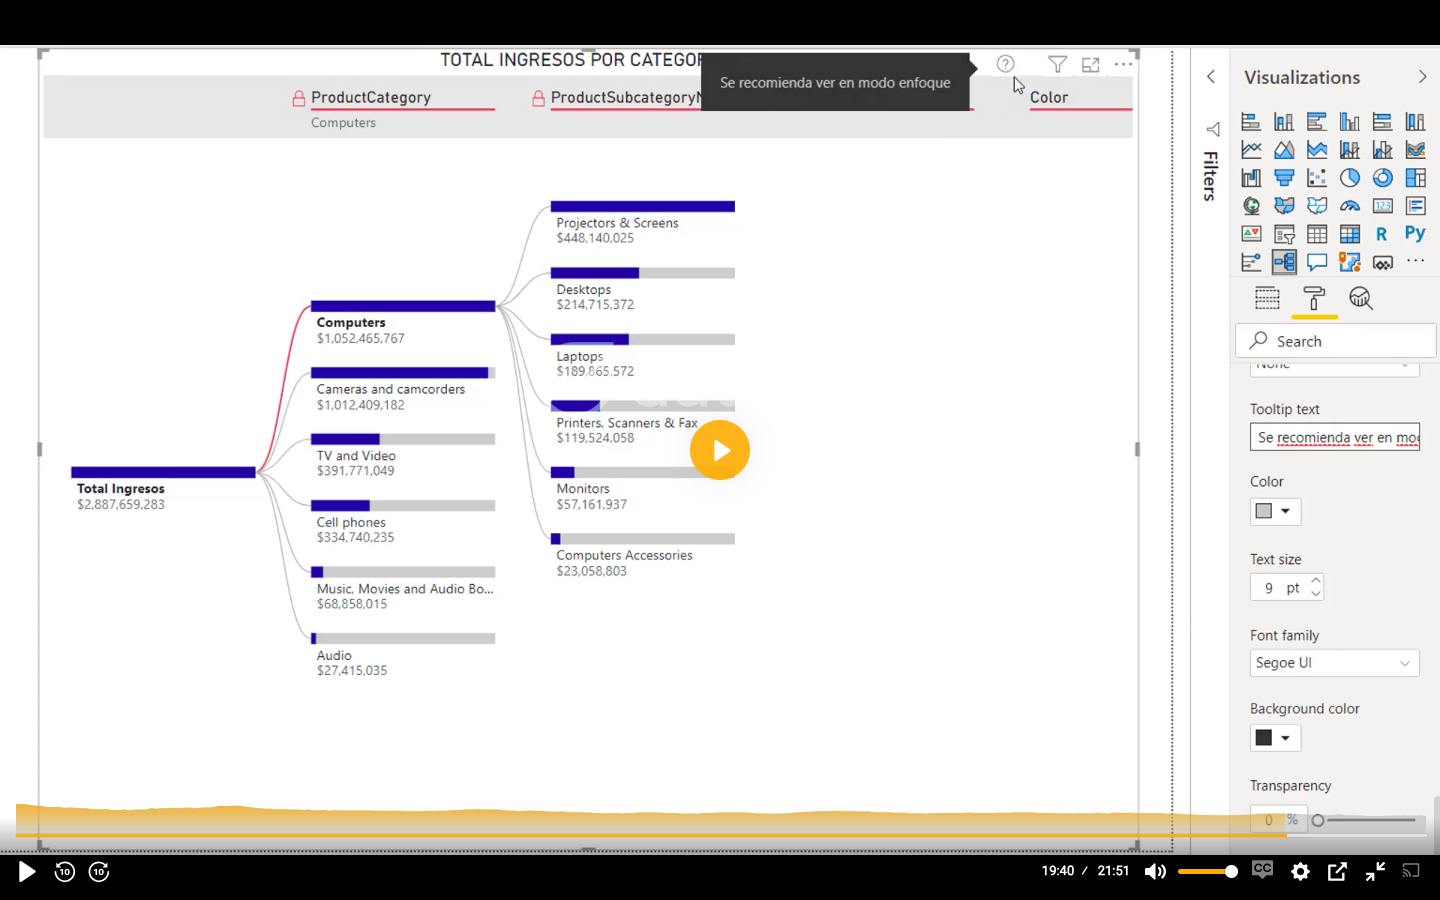This screenshot has width=1440, height=900.
Task: Mute the video using speaker icon
Action: pyautogui.click(x=1155, y=871)
